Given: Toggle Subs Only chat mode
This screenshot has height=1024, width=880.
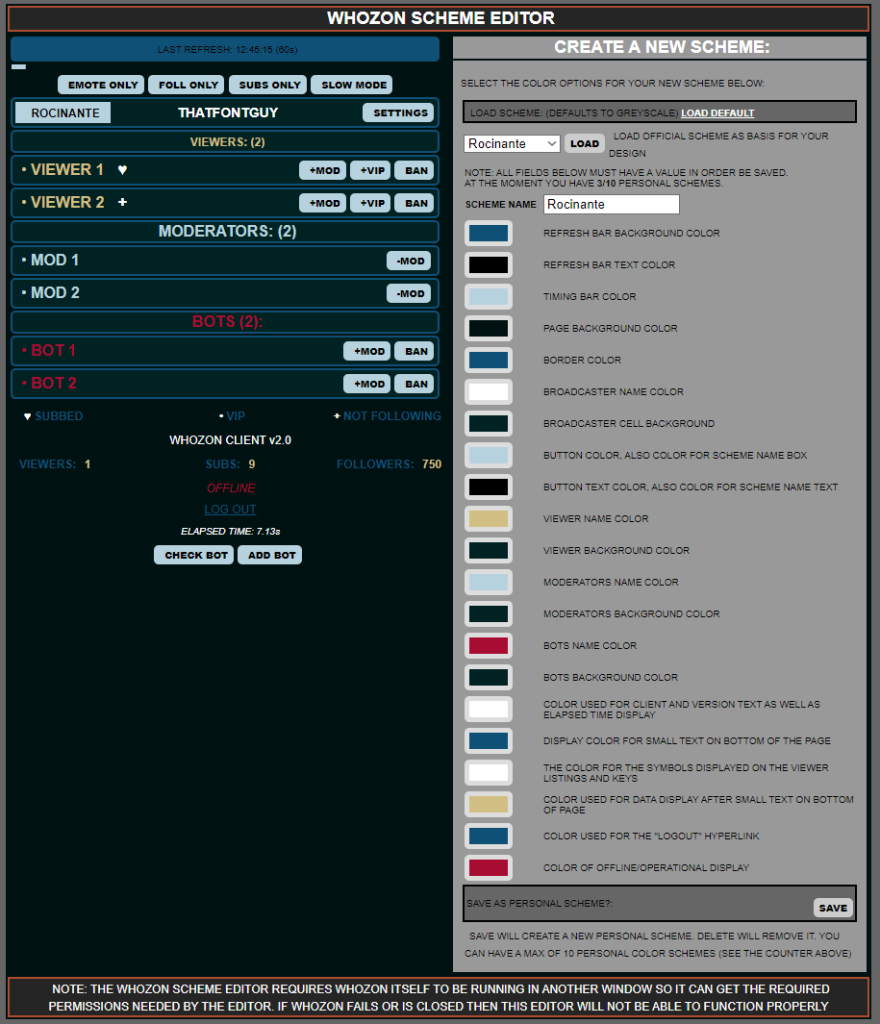Looking at the screenshot, I should click(268, 85).
